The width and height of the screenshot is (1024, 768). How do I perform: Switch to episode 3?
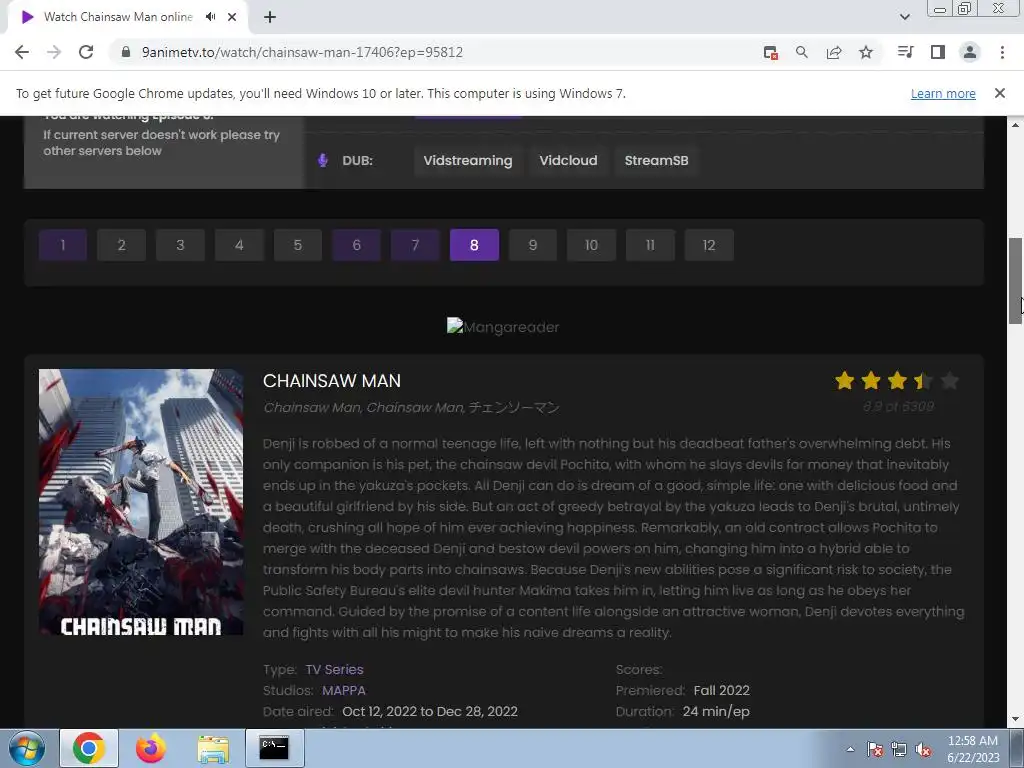180,245
